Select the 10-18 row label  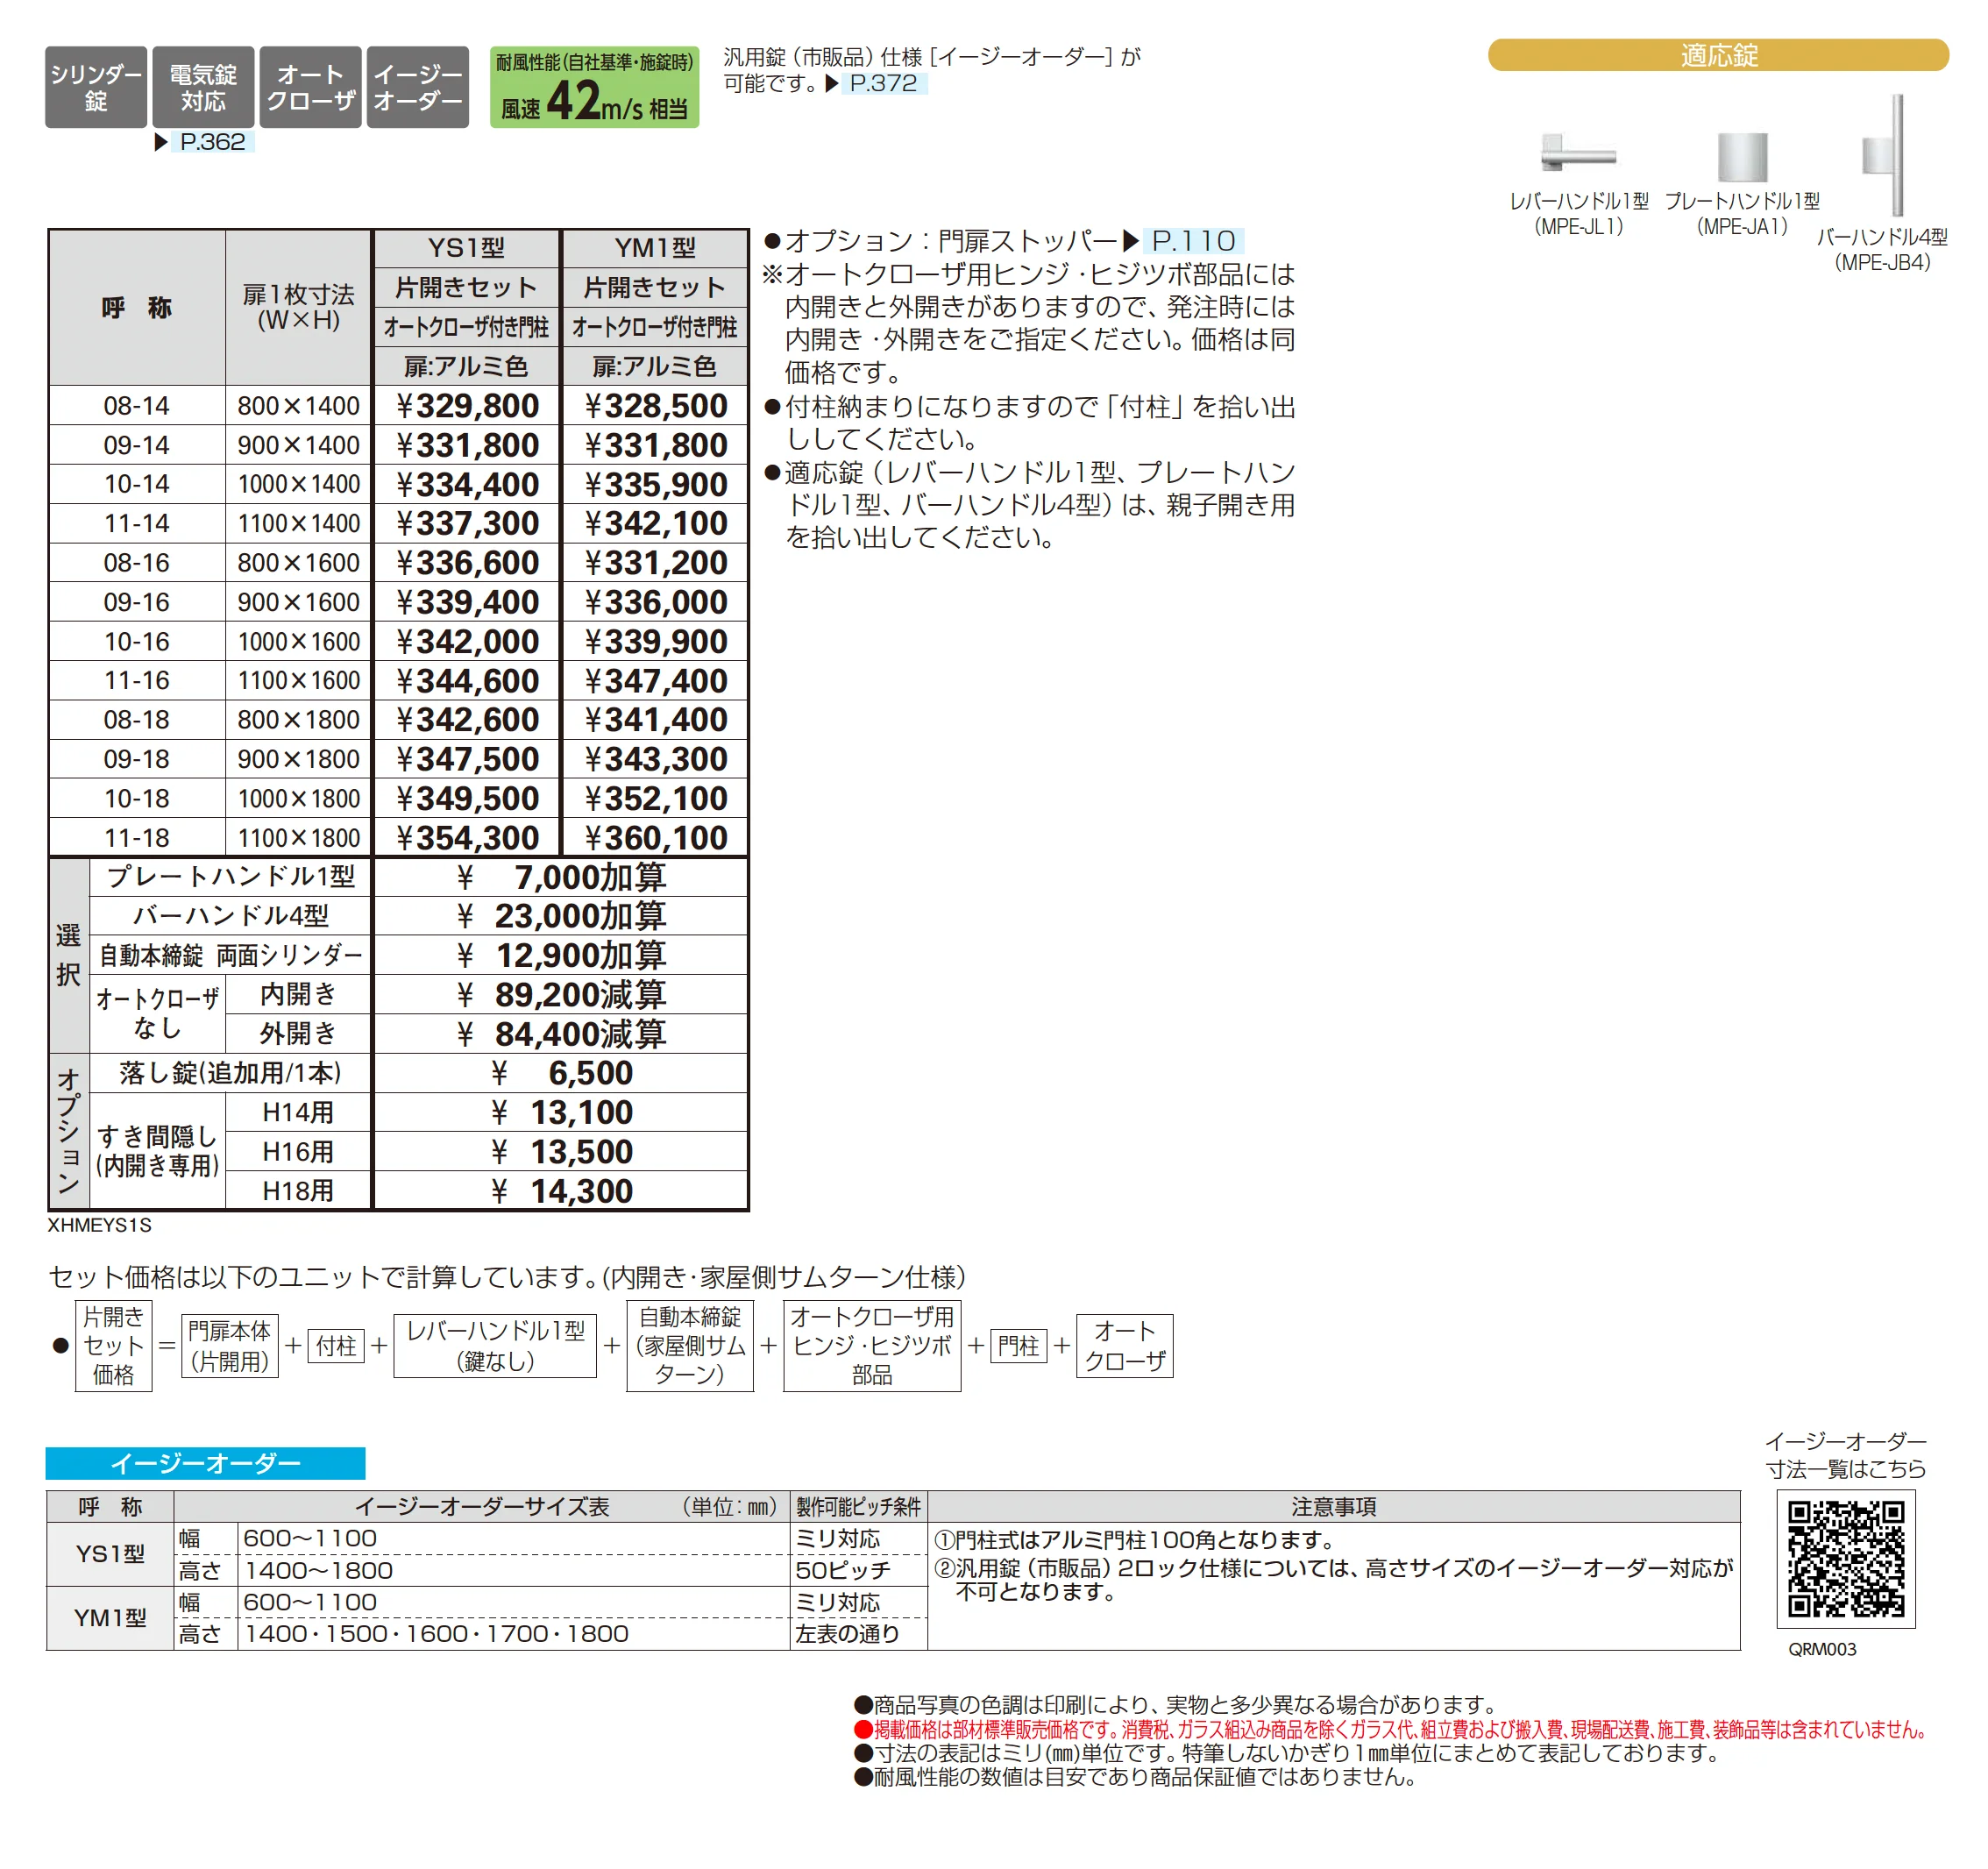(x=137, y=798)
